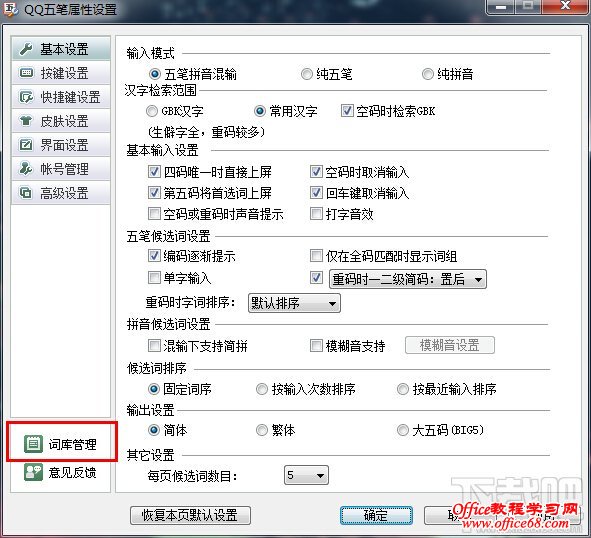
Task: Open 快捷键设置 shortcut icon
Action: (x=26, y=97)
